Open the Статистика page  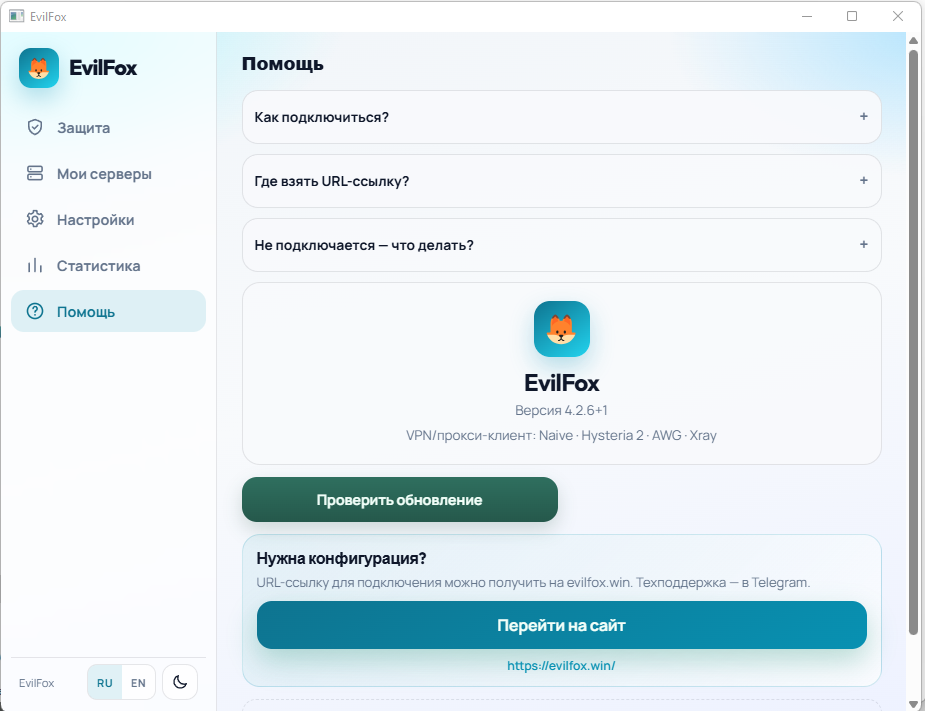pos(109,266)
